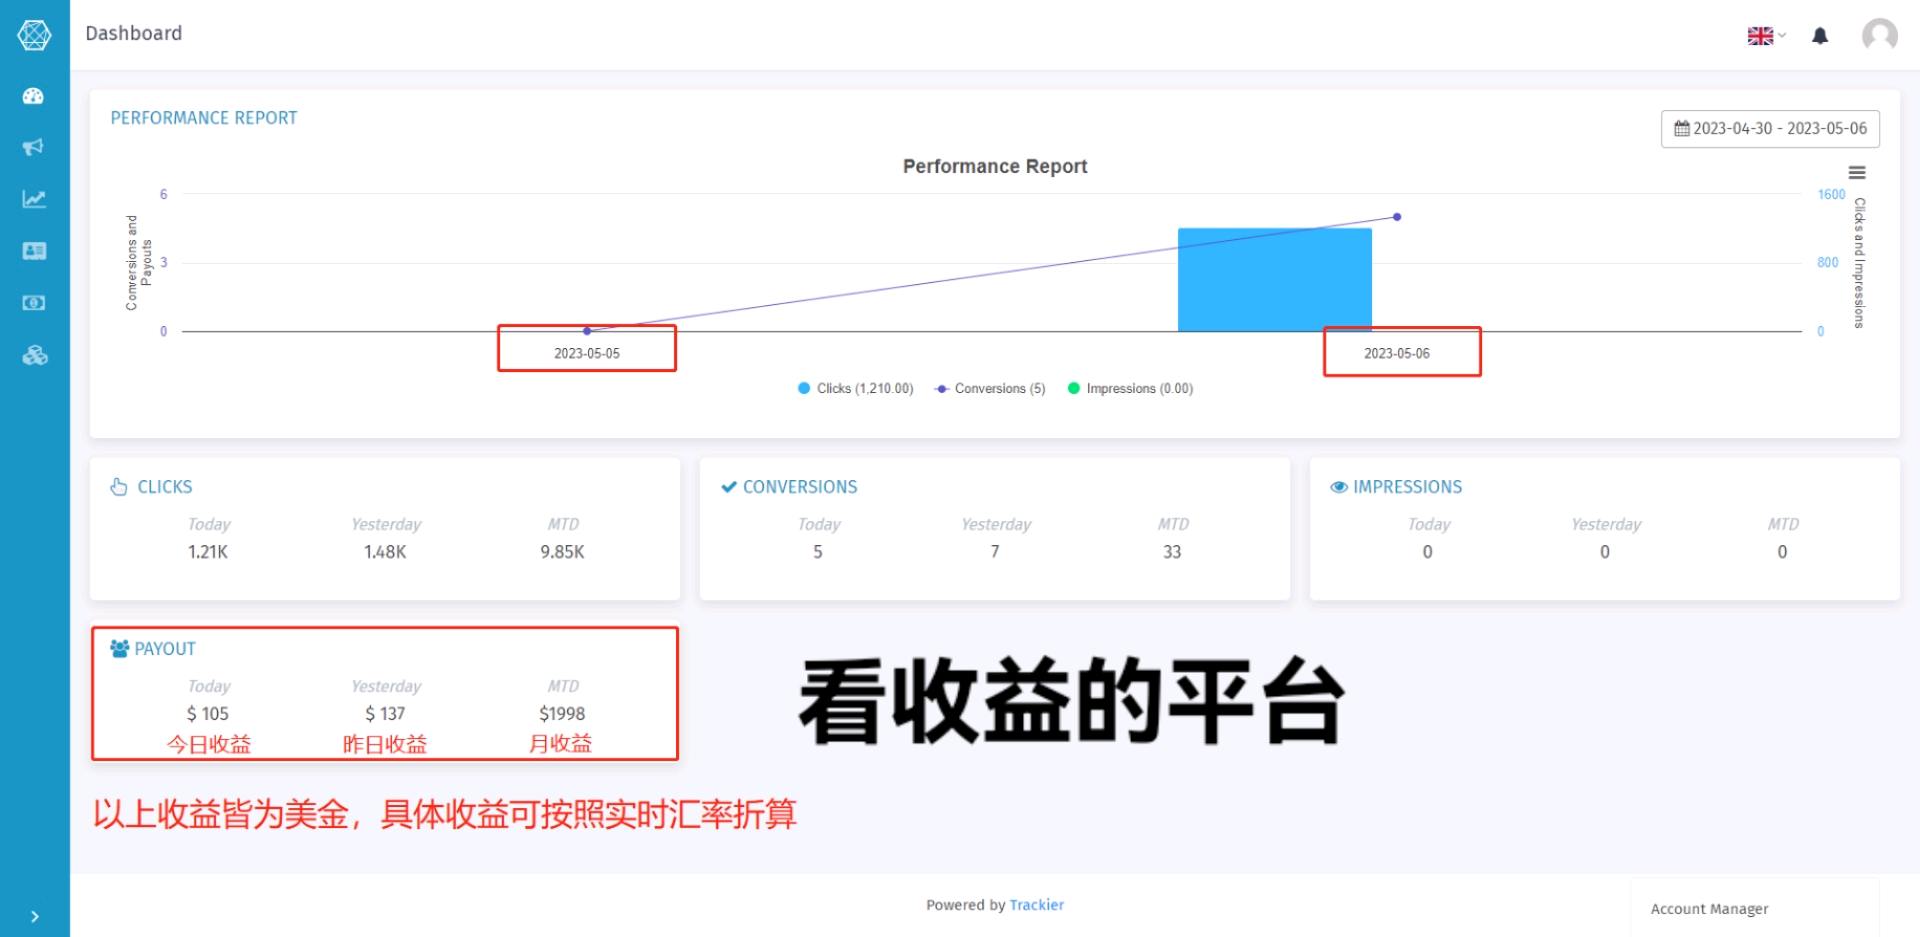Click the Performance Report chart title
Viewport: 1920px width, 937px height.
pyautogui.click(x=995, y=166)
